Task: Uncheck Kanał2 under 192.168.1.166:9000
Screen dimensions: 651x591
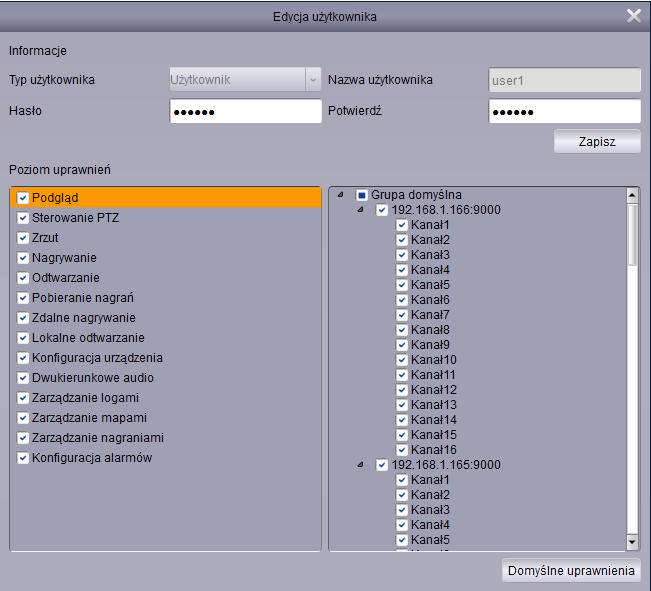Action: pyautogui.click(x=401, y=240)
